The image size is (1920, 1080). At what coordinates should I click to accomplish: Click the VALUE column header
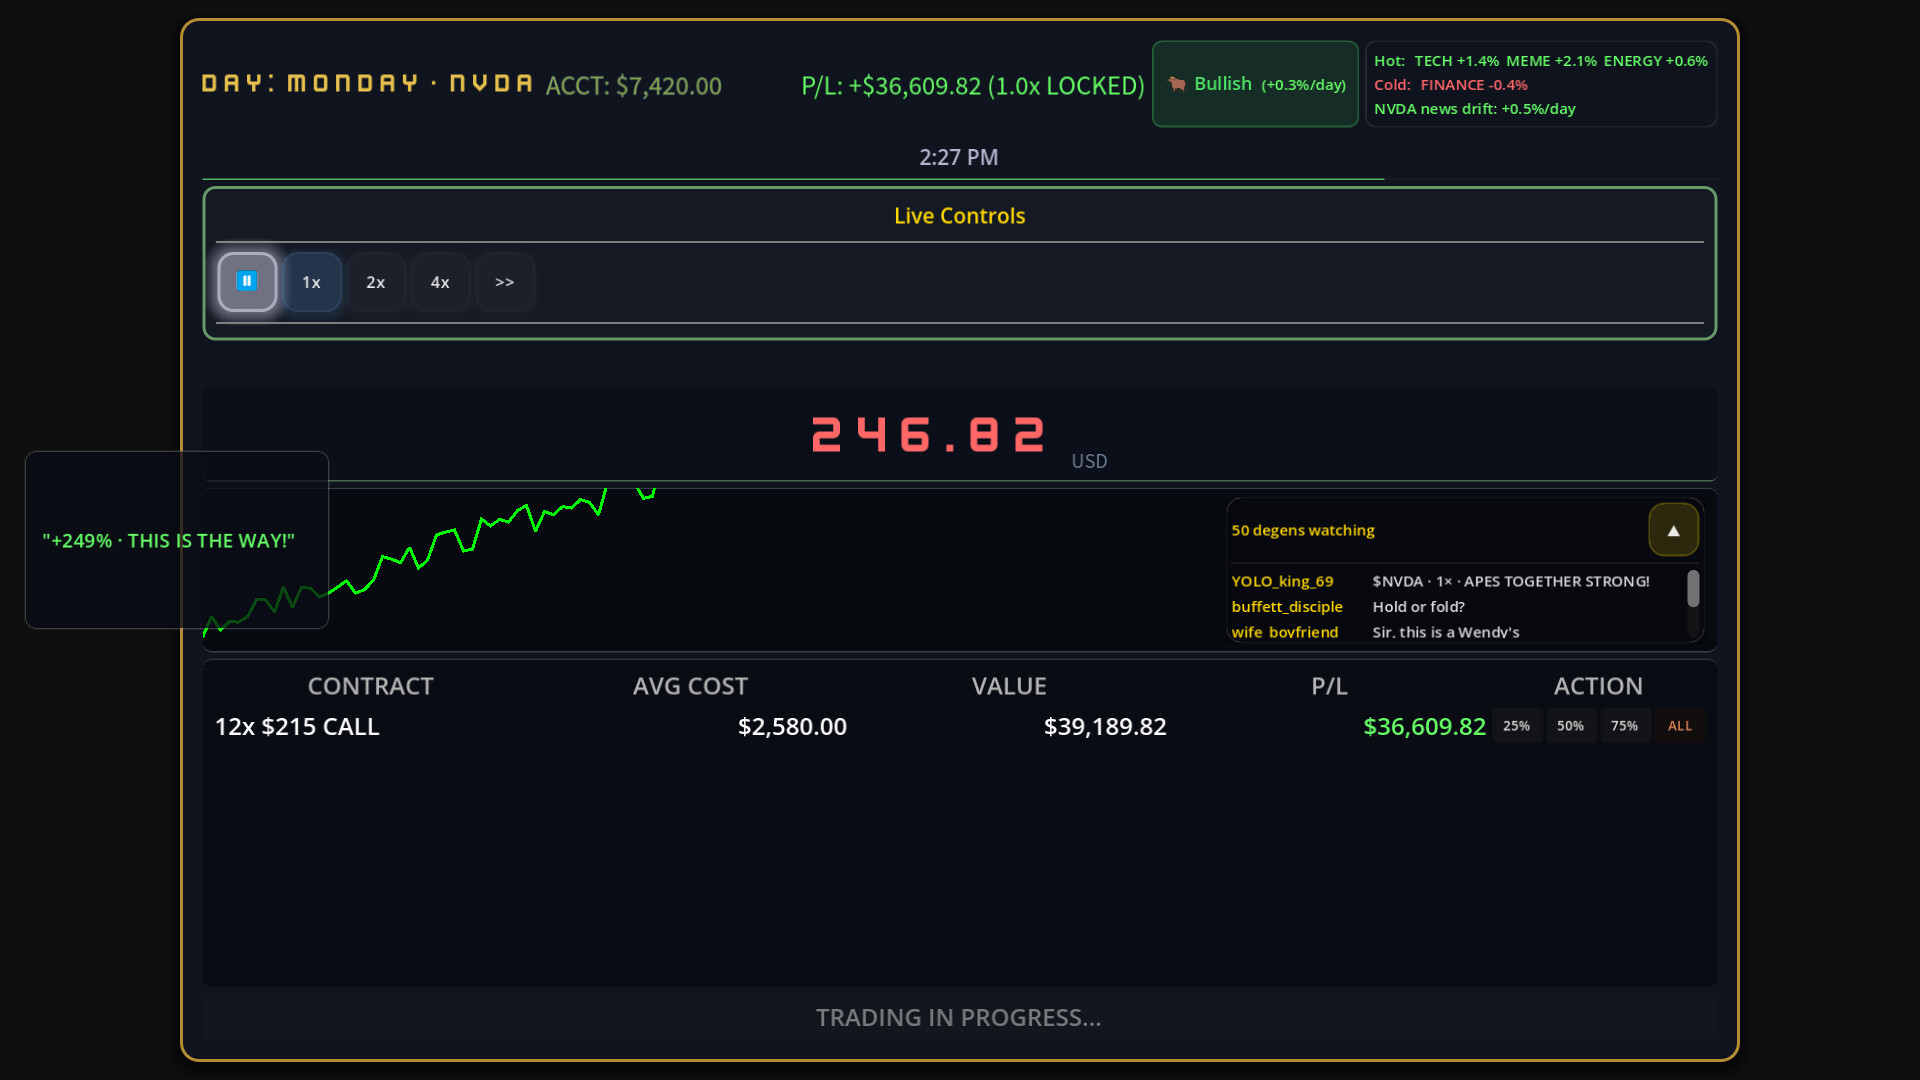[1009, 686]
